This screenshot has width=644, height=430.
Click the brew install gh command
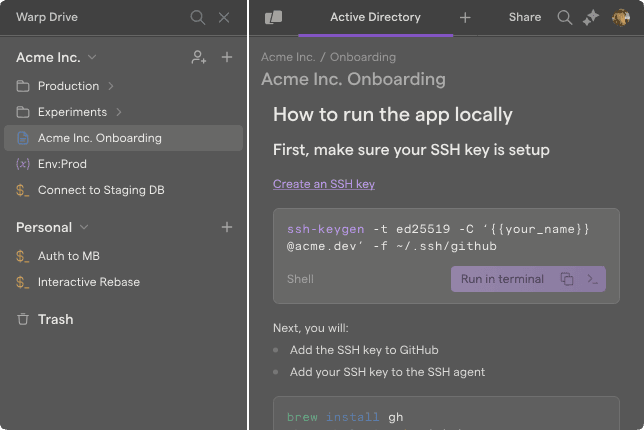[345, 417]
